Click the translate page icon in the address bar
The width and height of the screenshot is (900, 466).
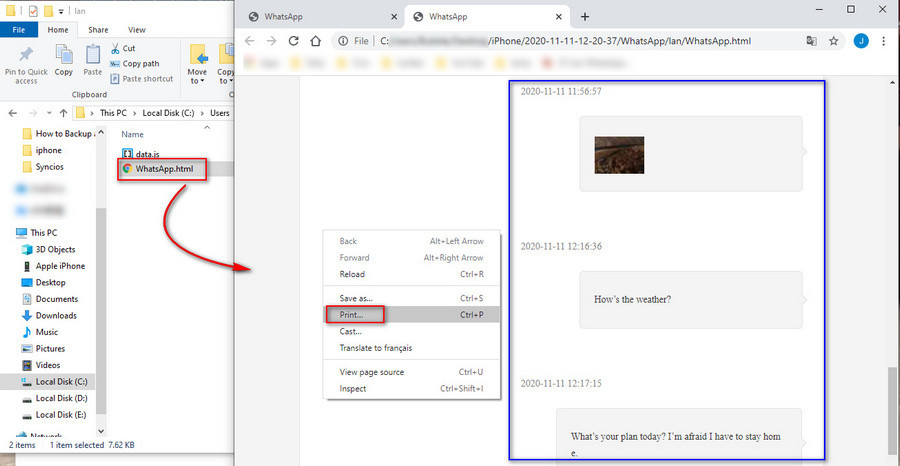tap(812, 41)
